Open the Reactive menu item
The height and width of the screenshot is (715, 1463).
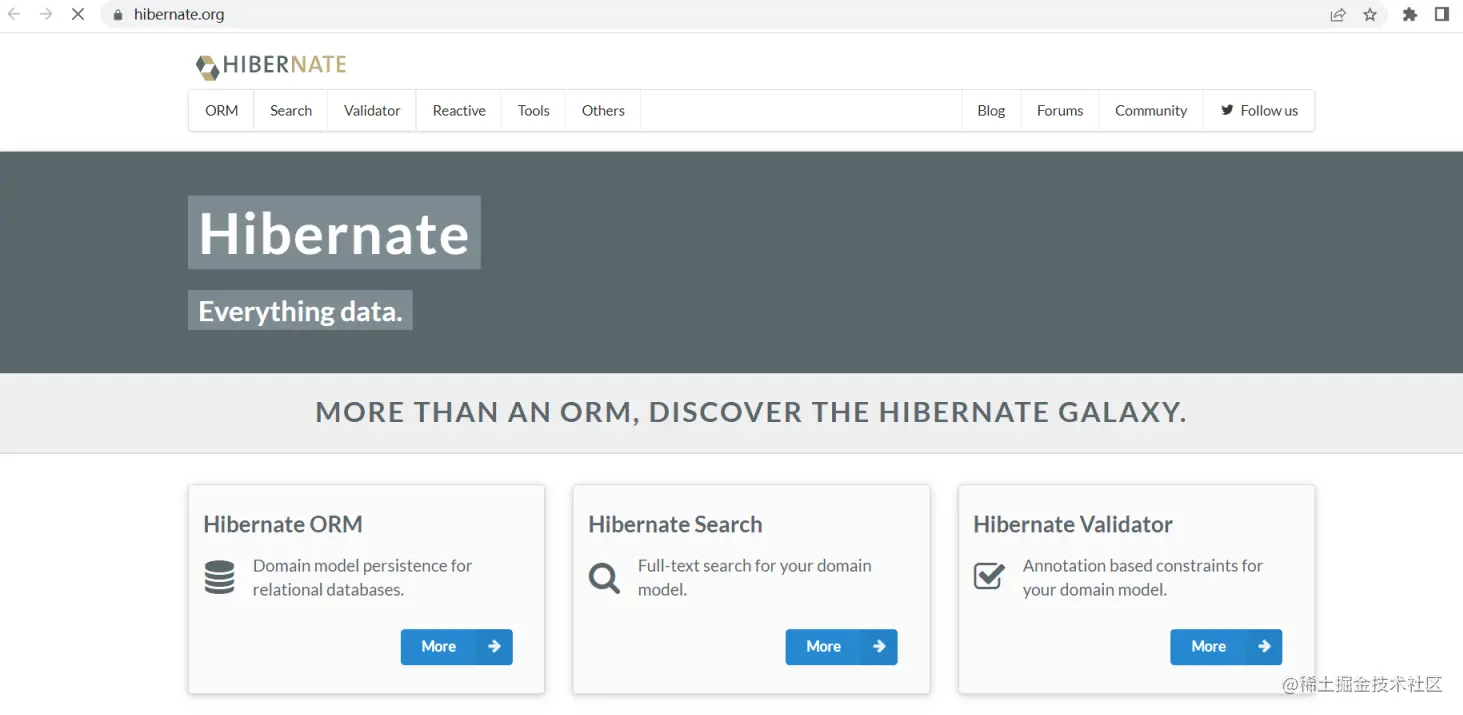(459, 110)
